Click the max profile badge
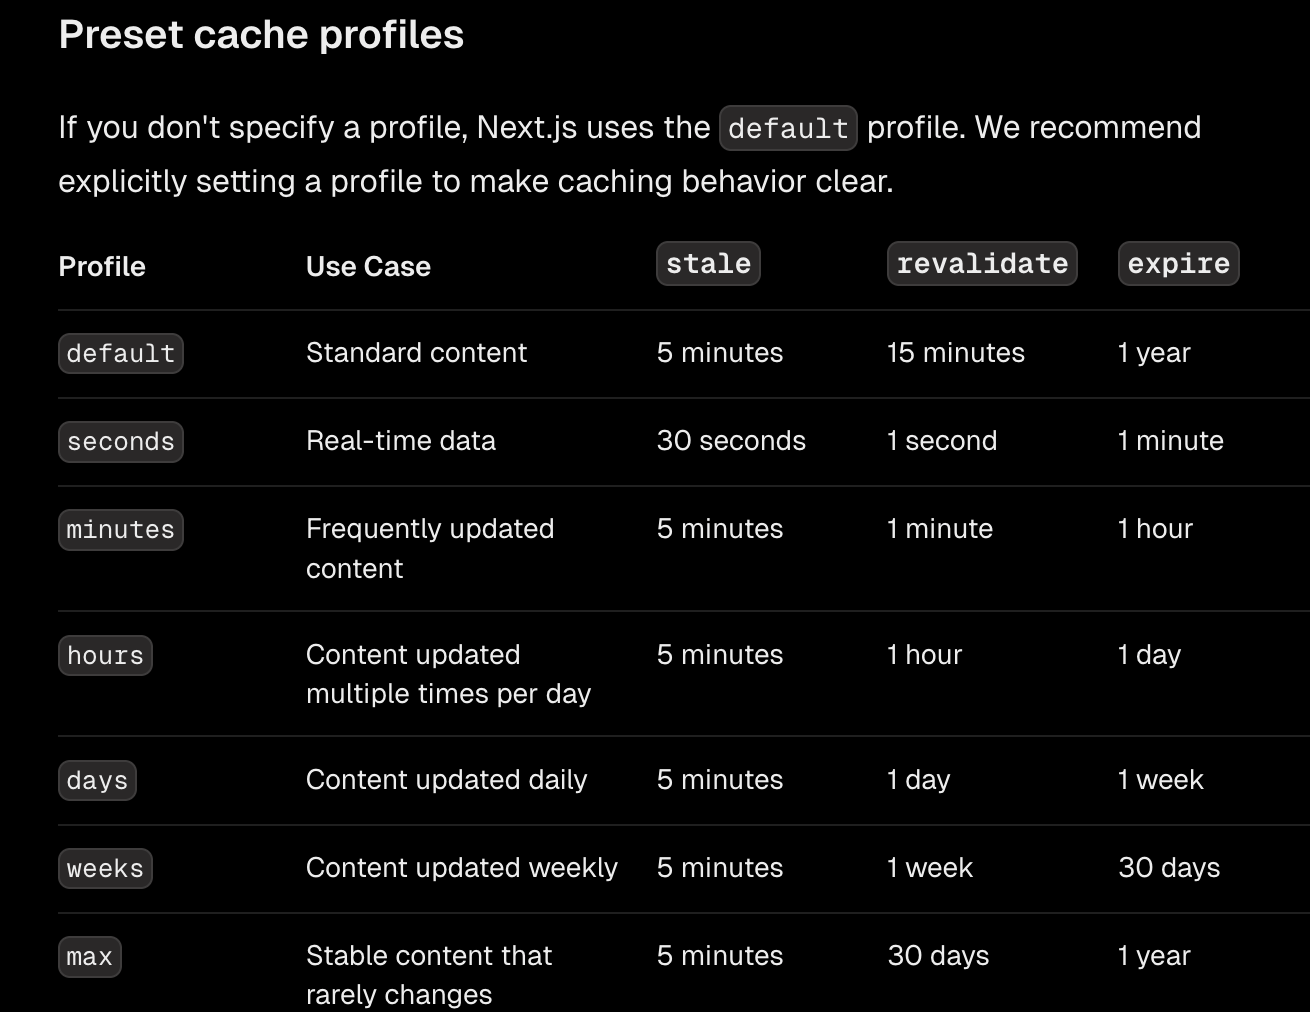The height and width of the screenshot is (1012, 1310). (89, 956)
